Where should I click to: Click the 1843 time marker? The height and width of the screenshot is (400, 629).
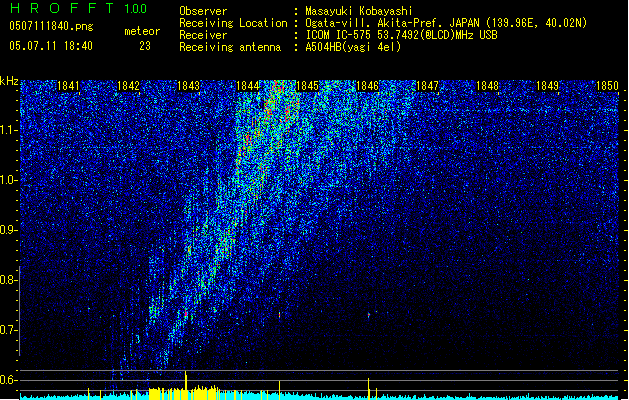coord(188,86)
